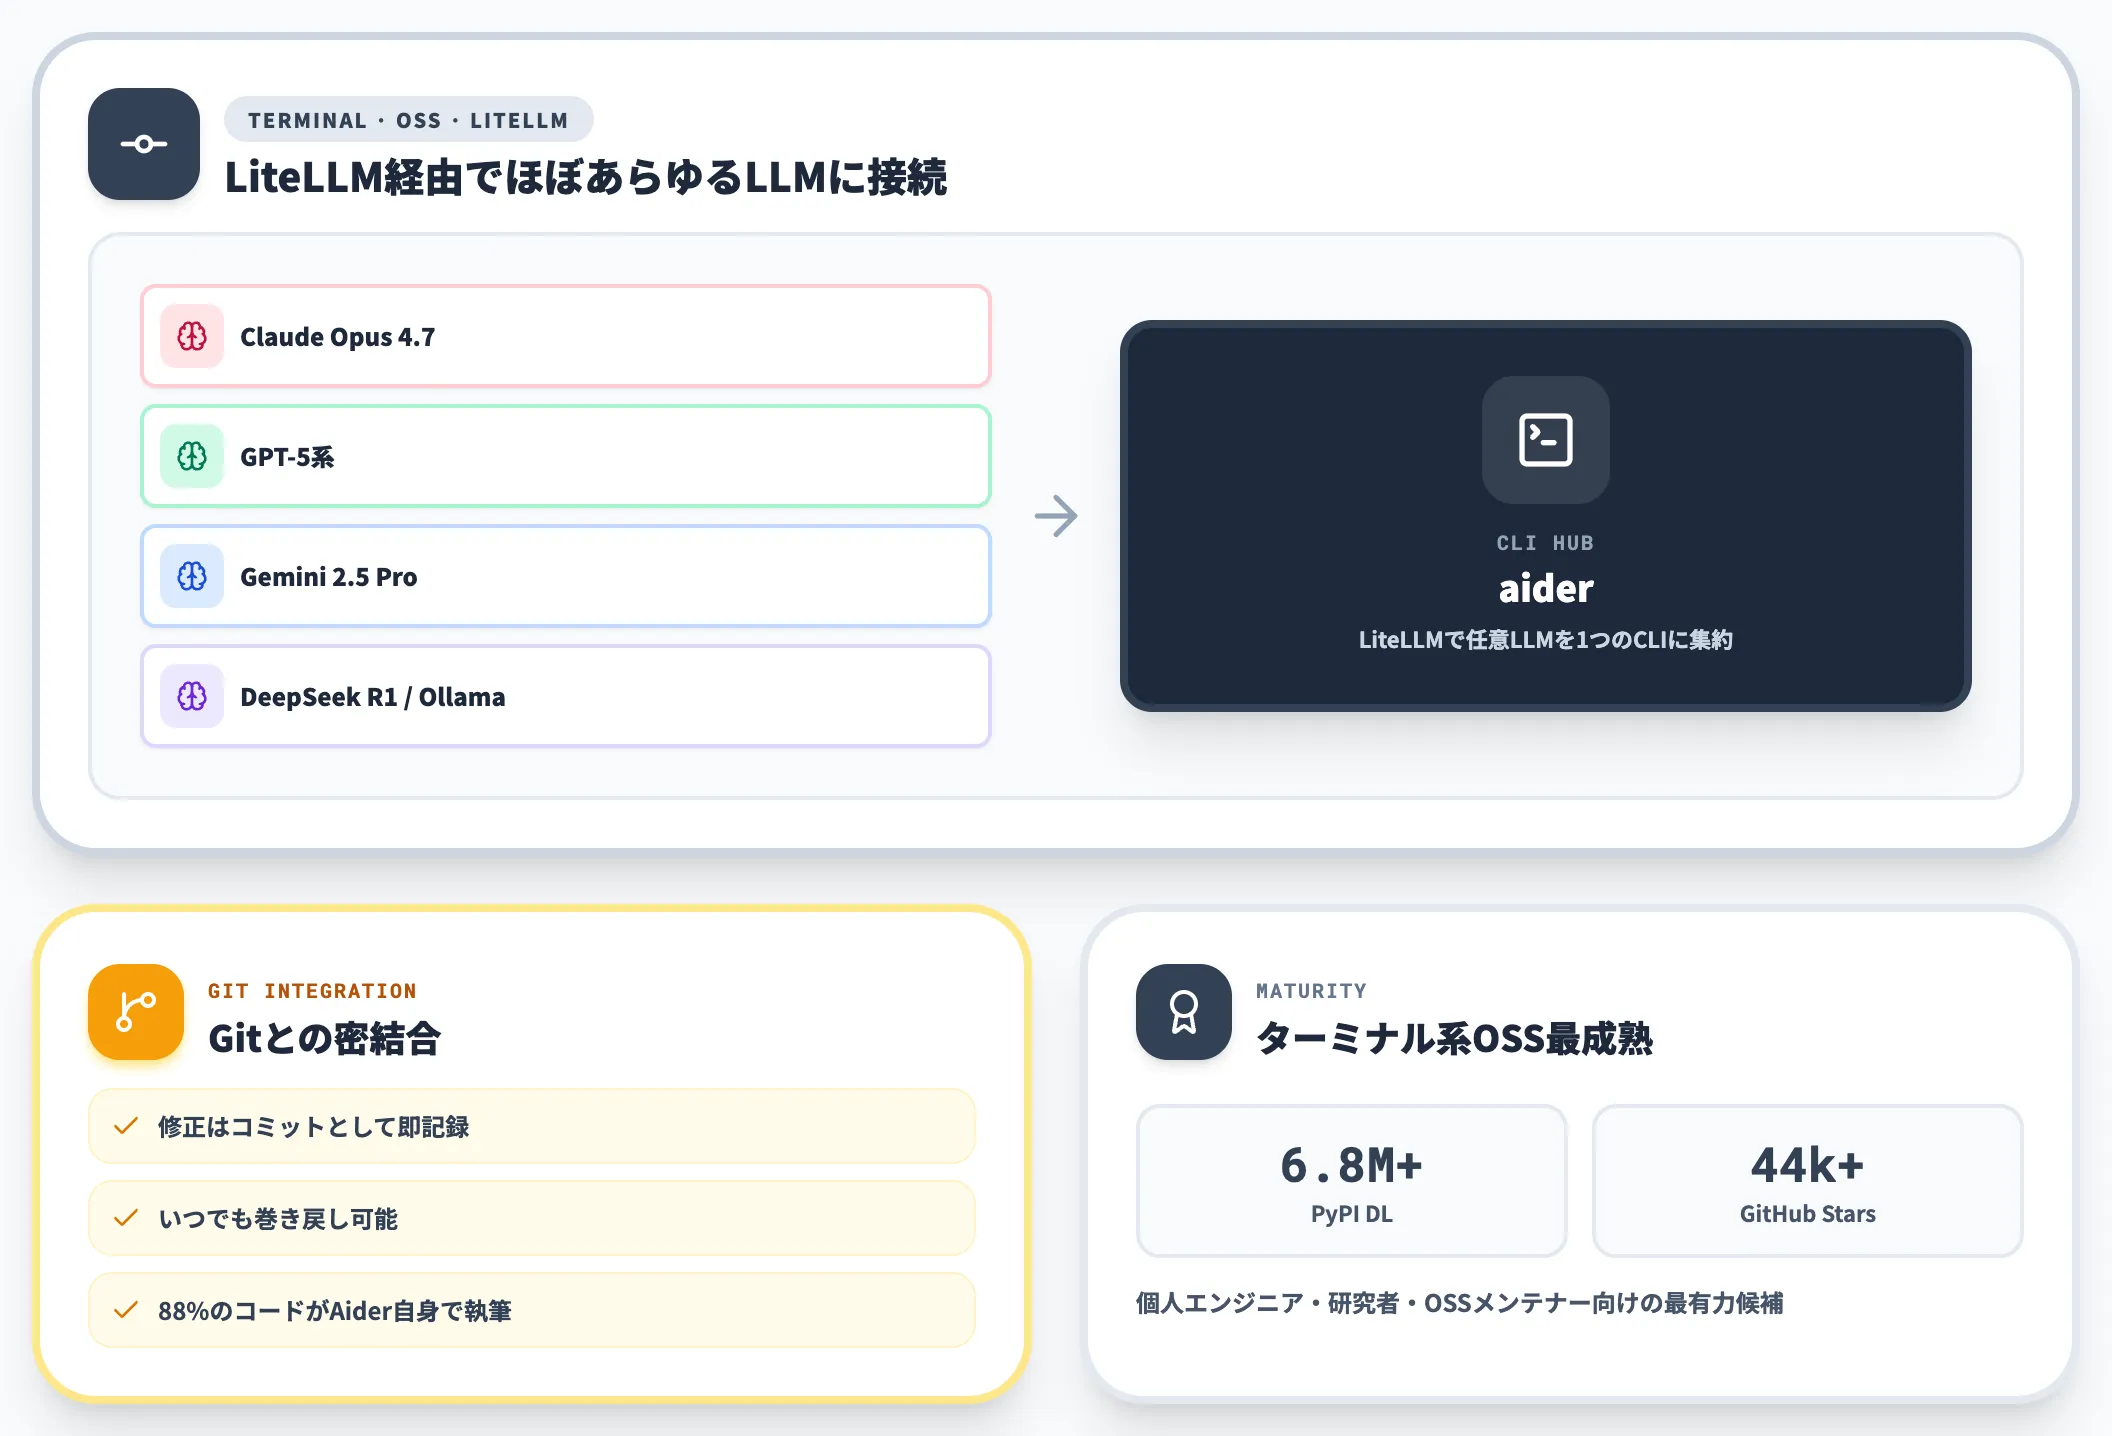Click the TERMINAL · OSS · LITELLM tag pill
The height and width of the screenshot is (1436, 2112).
click(x=408, y=120)
